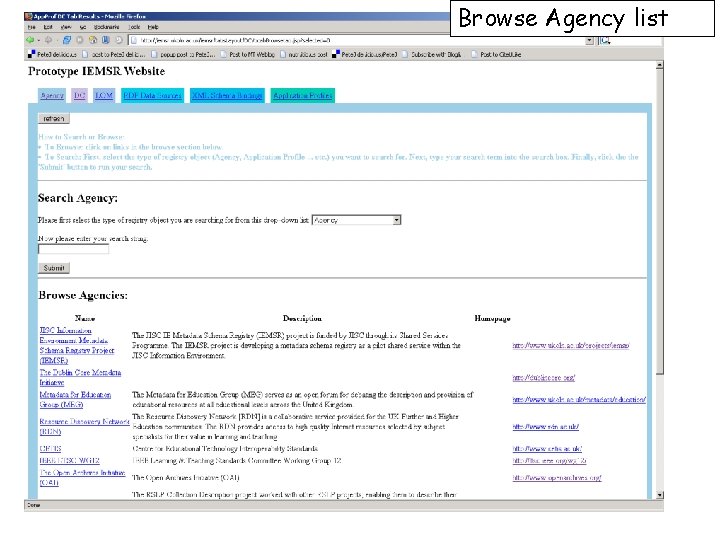
Task: Click the 'Homepage' column header
Action: coord(492,318)
